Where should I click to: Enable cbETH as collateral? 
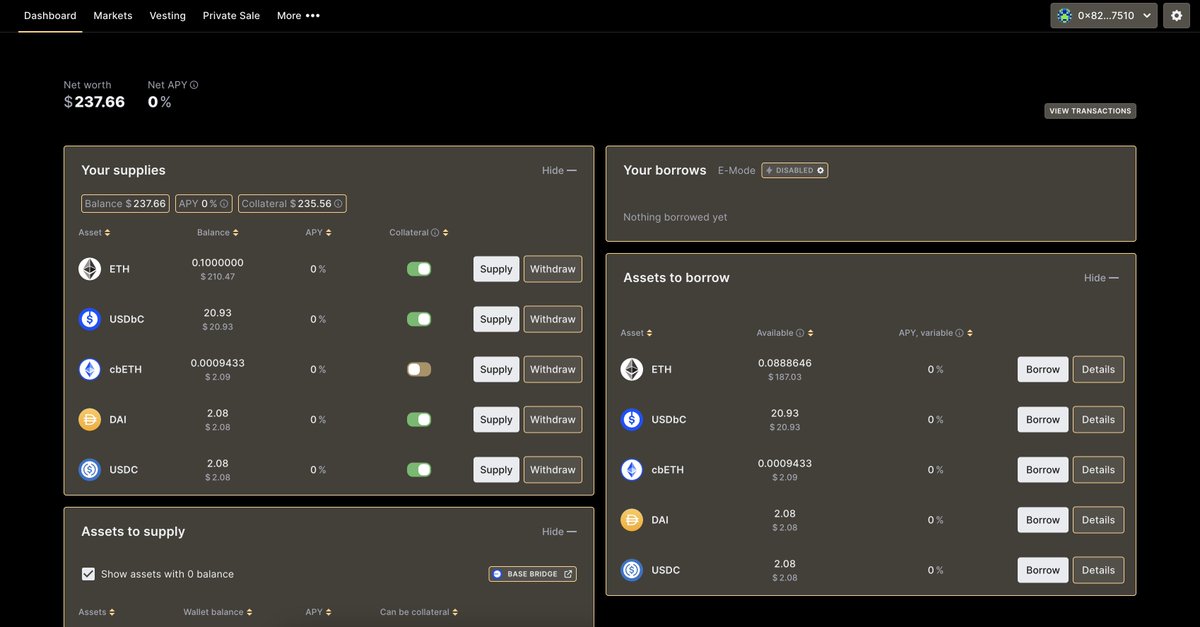pyautogui.click(x=418, y=369)
